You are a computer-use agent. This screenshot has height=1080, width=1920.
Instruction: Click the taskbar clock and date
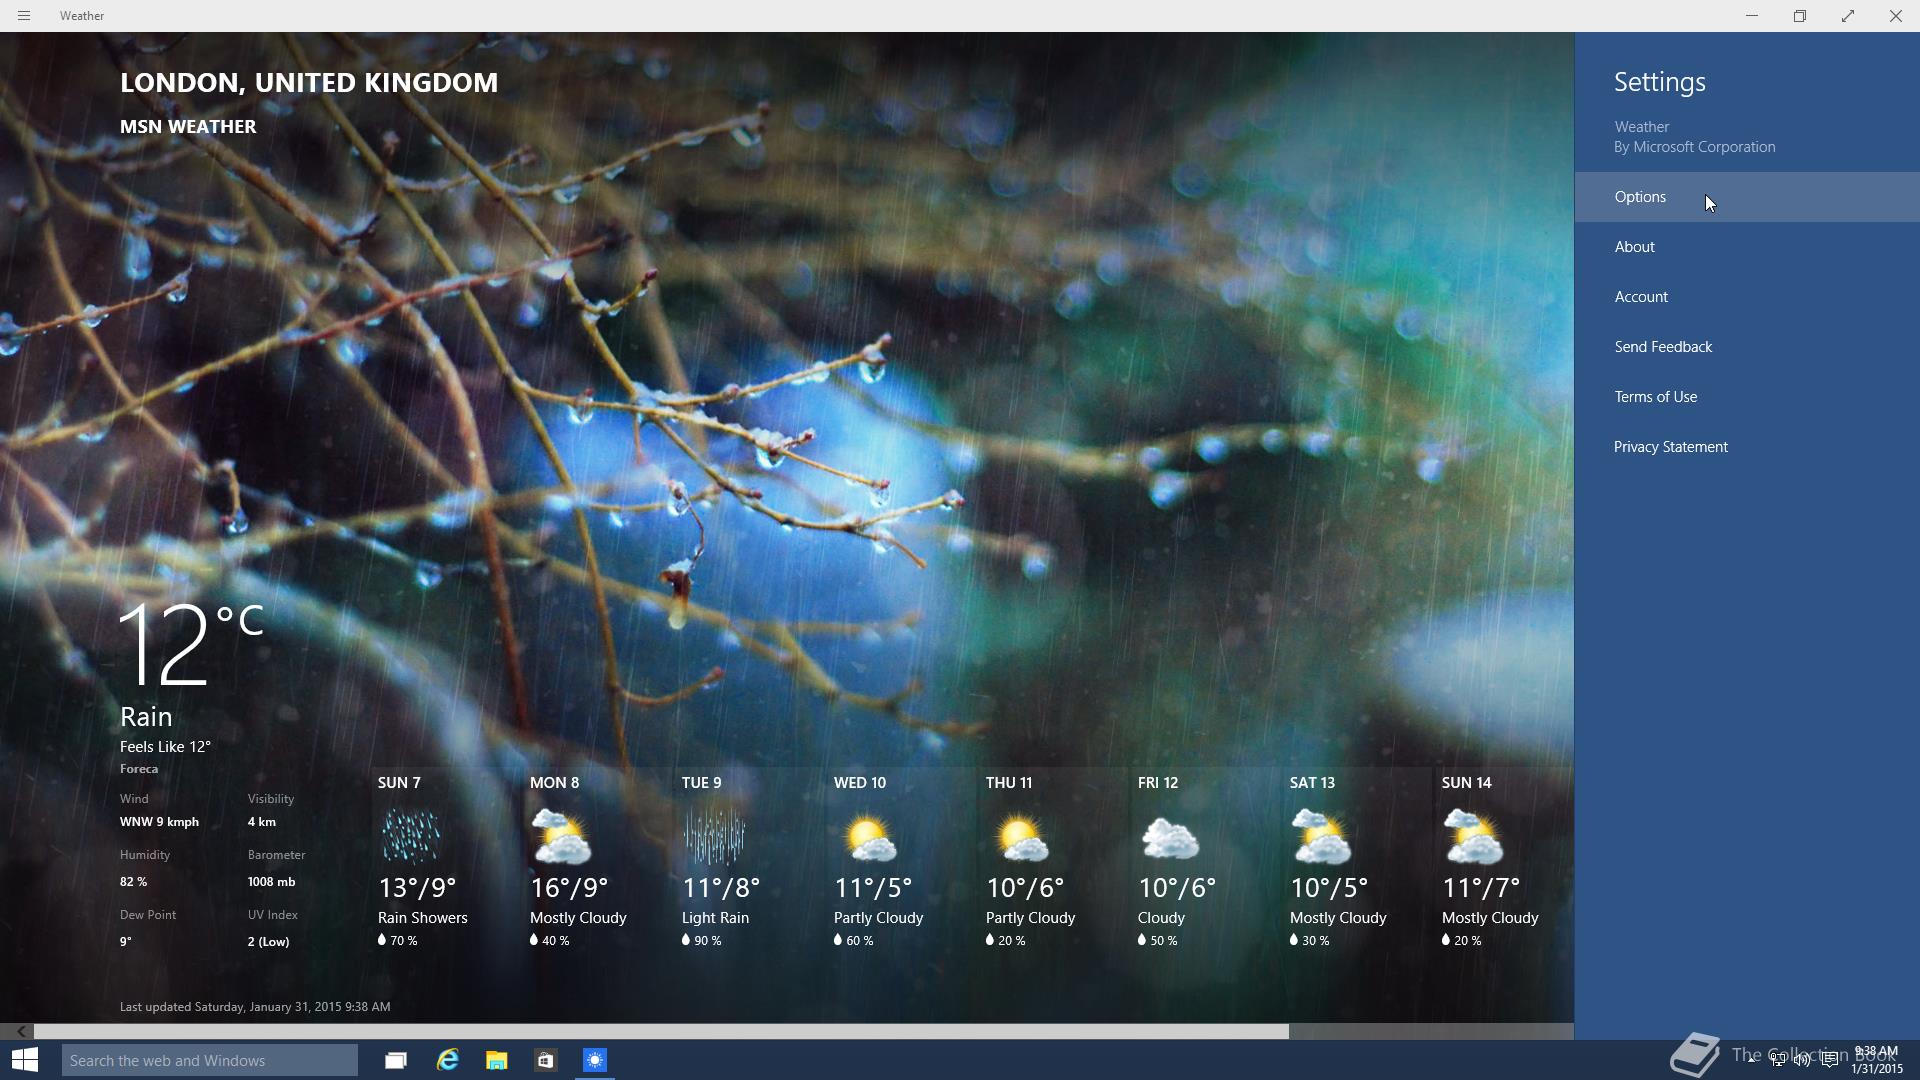pos(1876,1060)
